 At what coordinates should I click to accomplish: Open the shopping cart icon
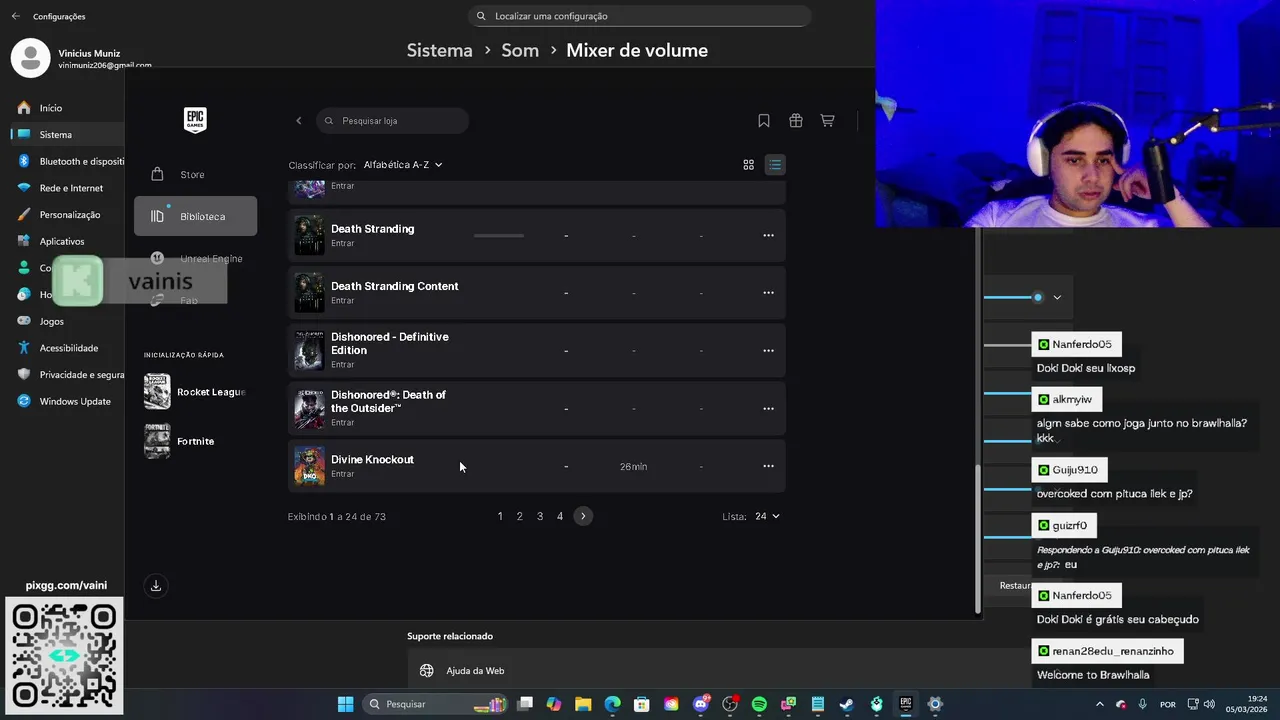pos(828,120)
